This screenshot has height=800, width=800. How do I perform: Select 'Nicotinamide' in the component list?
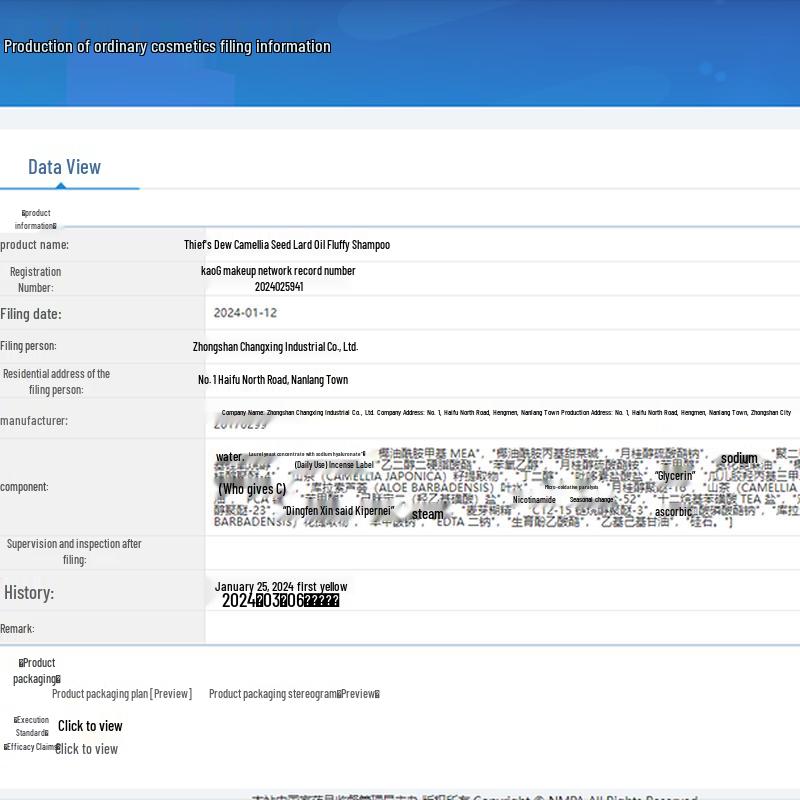(534, 500)
